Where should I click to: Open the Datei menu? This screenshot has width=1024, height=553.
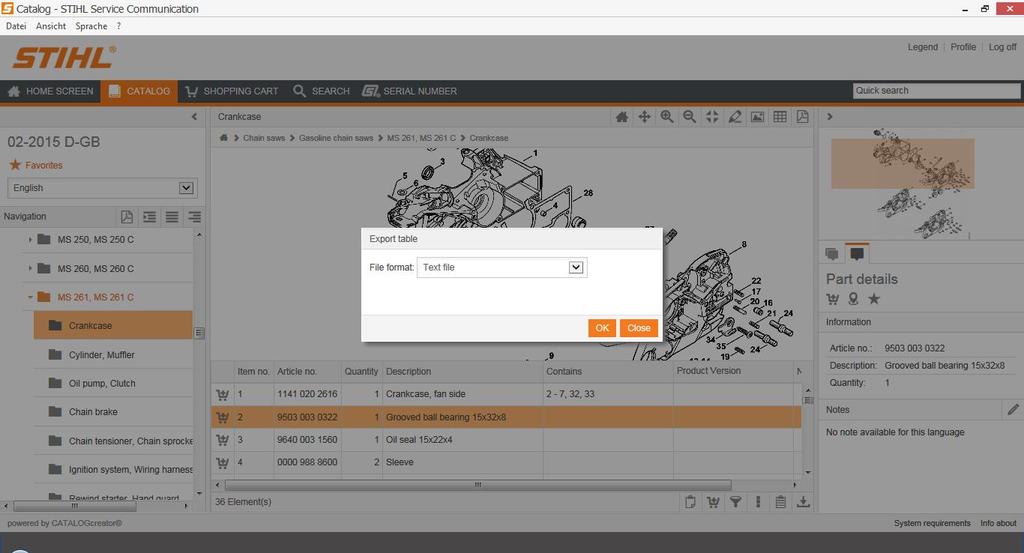[x=16, y=26]
